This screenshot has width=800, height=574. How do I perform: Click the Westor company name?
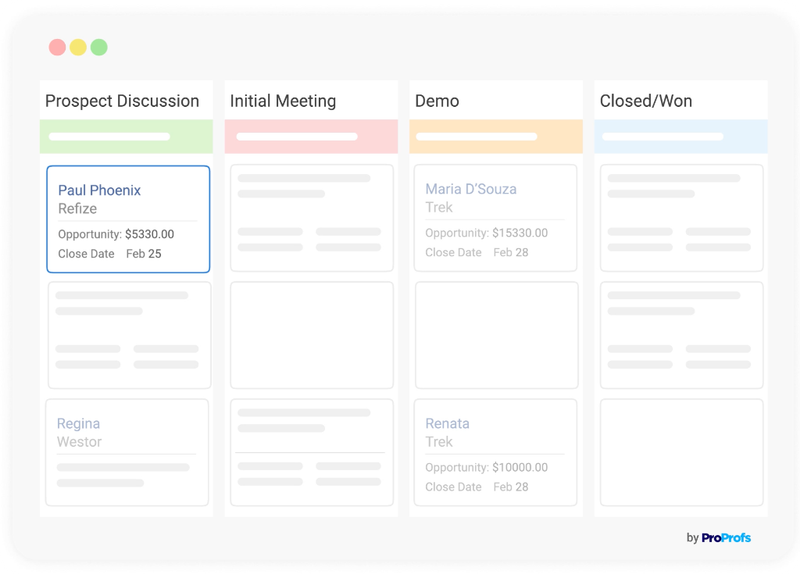(x=79, y=442)
